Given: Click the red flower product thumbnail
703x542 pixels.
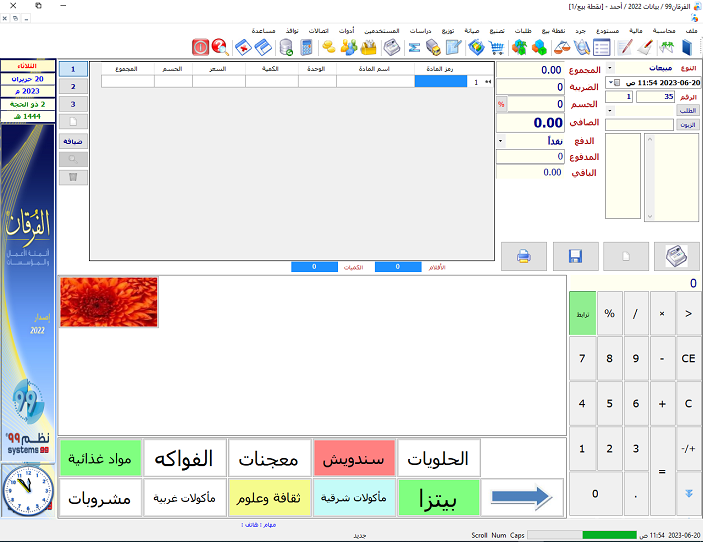Looking at the screenshot, I should 109,302.
